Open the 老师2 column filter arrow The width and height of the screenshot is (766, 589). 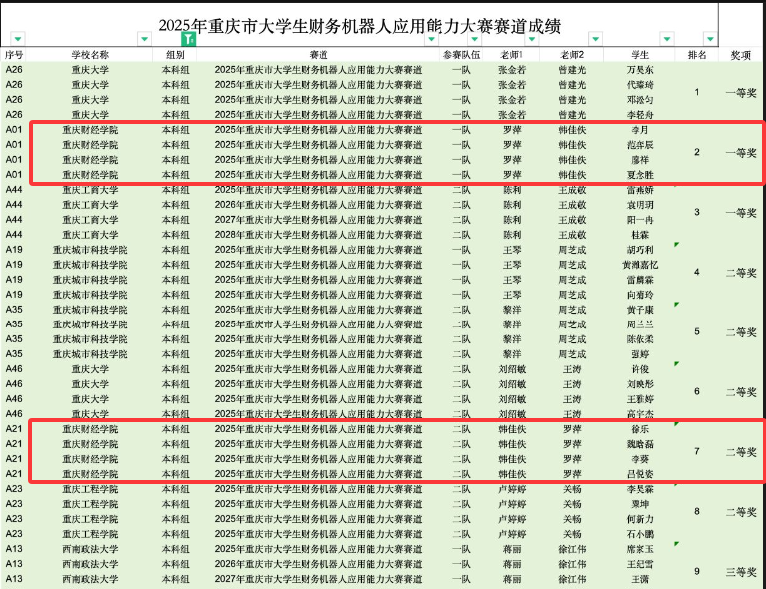(596, 39)
